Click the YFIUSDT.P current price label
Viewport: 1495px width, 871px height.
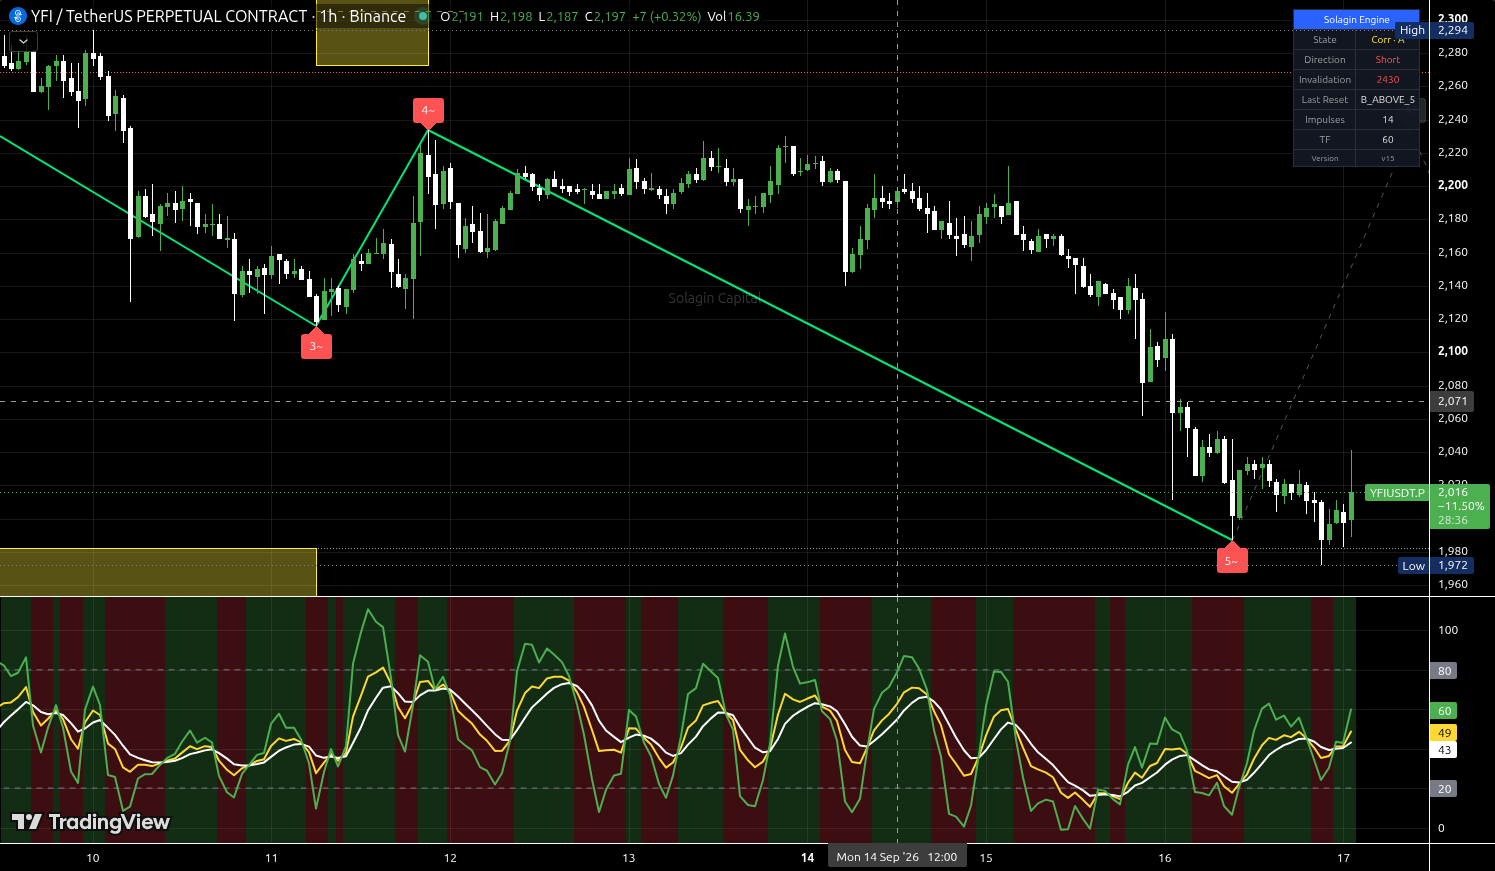1428,505
